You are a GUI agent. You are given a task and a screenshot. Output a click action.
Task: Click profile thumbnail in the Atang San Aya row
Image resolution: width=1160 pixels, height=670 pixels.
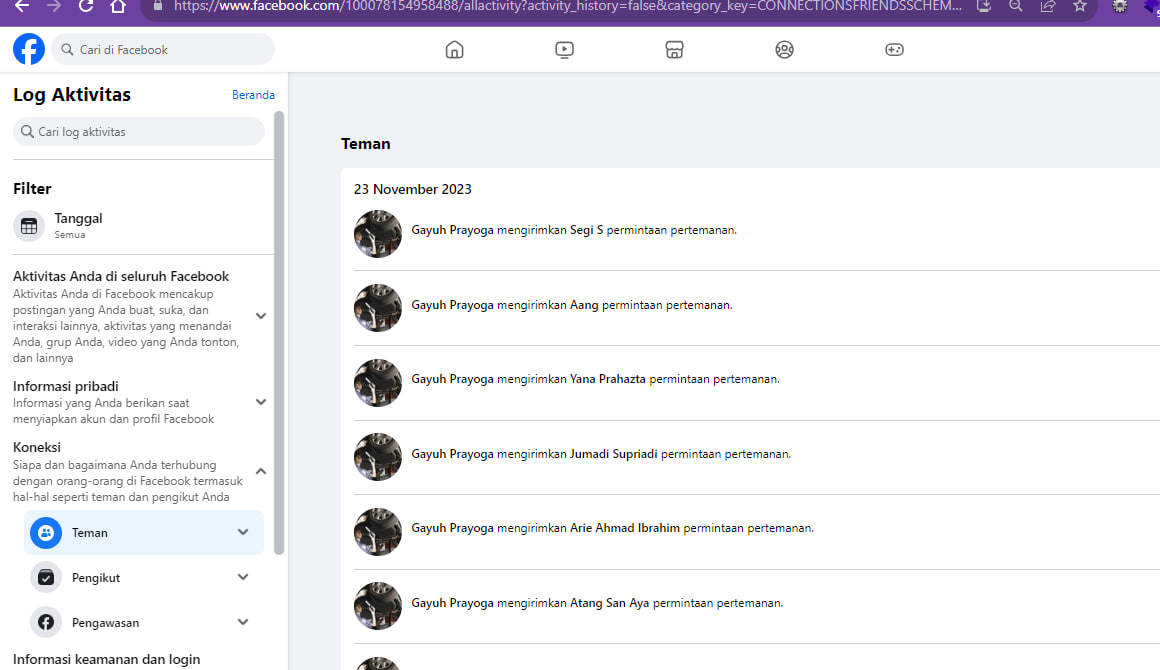click(x=377, y=606)
